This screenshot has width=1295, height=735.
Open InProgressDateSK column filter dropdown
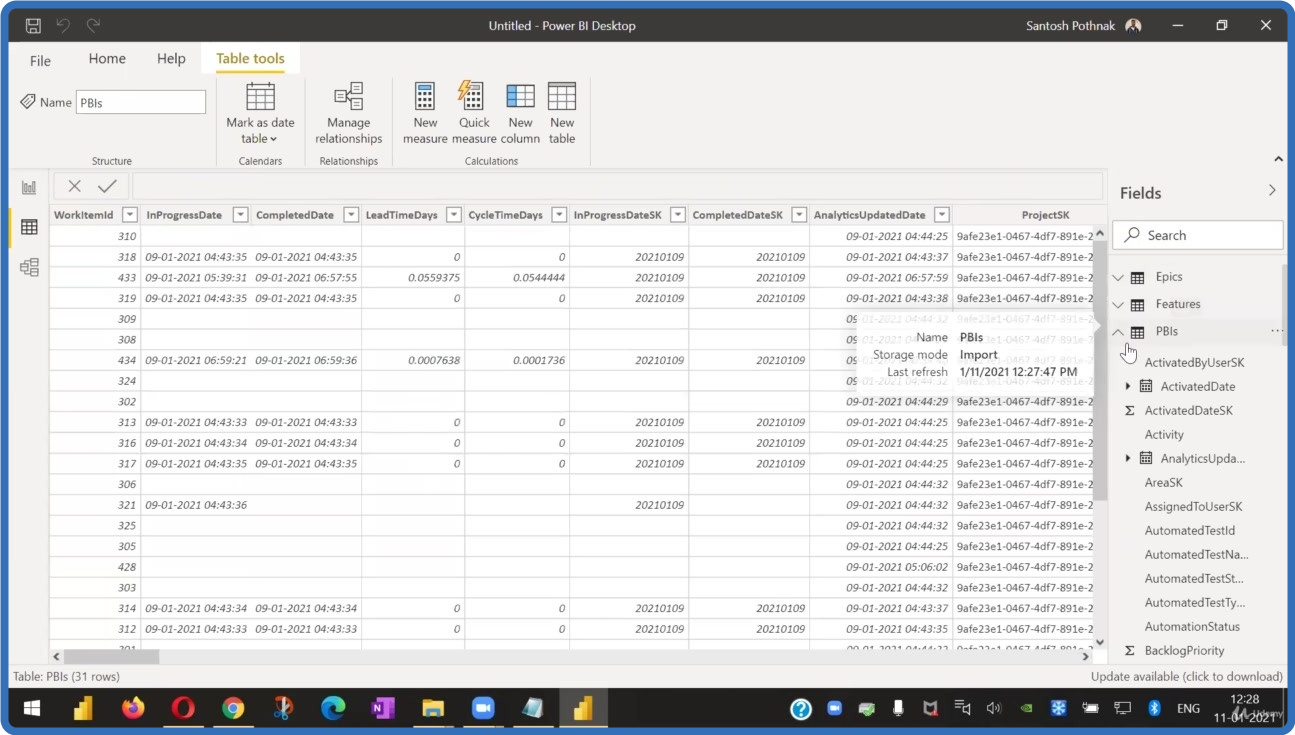(678, 215)
